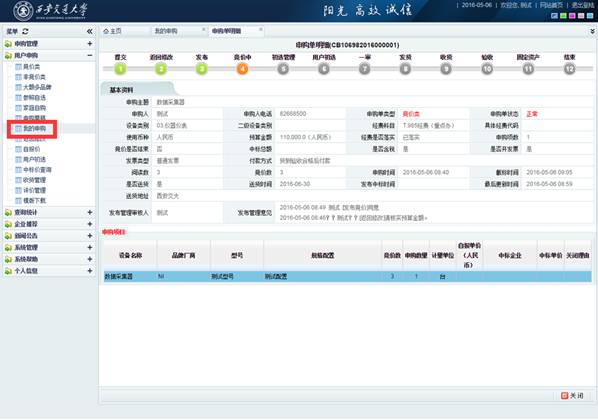598x420 pixels.
Task: Click the 中标企业 column header
Action: pos(510,256)
